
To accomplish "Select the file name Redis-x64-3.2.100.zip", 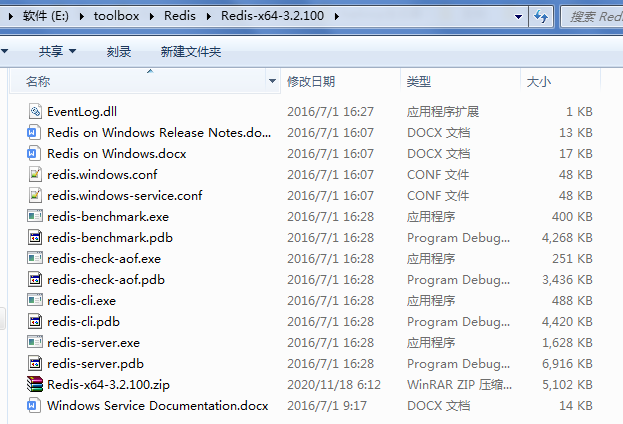I will pyautogui.click(x=108, y=385).
